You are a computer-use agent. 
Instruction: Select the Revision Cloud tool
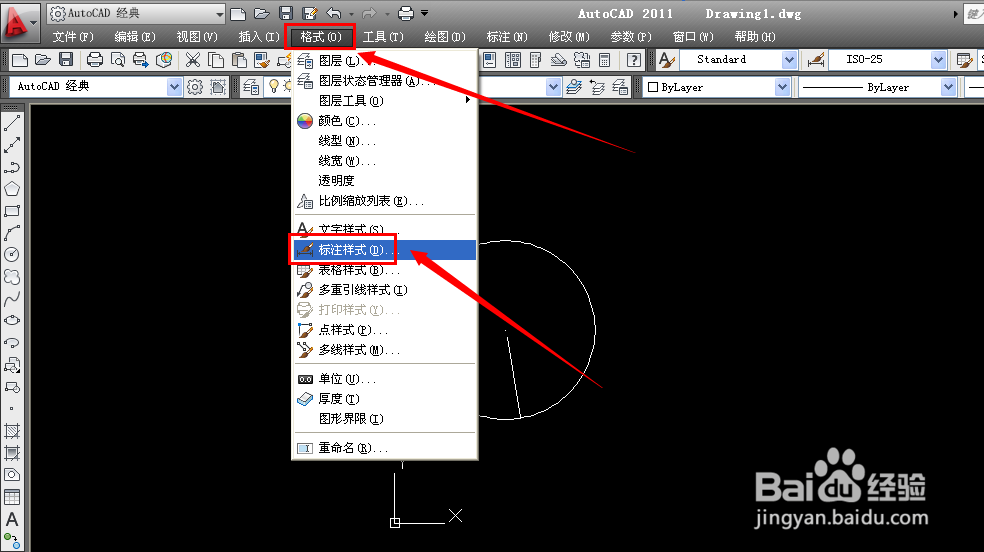coord(12,277)
